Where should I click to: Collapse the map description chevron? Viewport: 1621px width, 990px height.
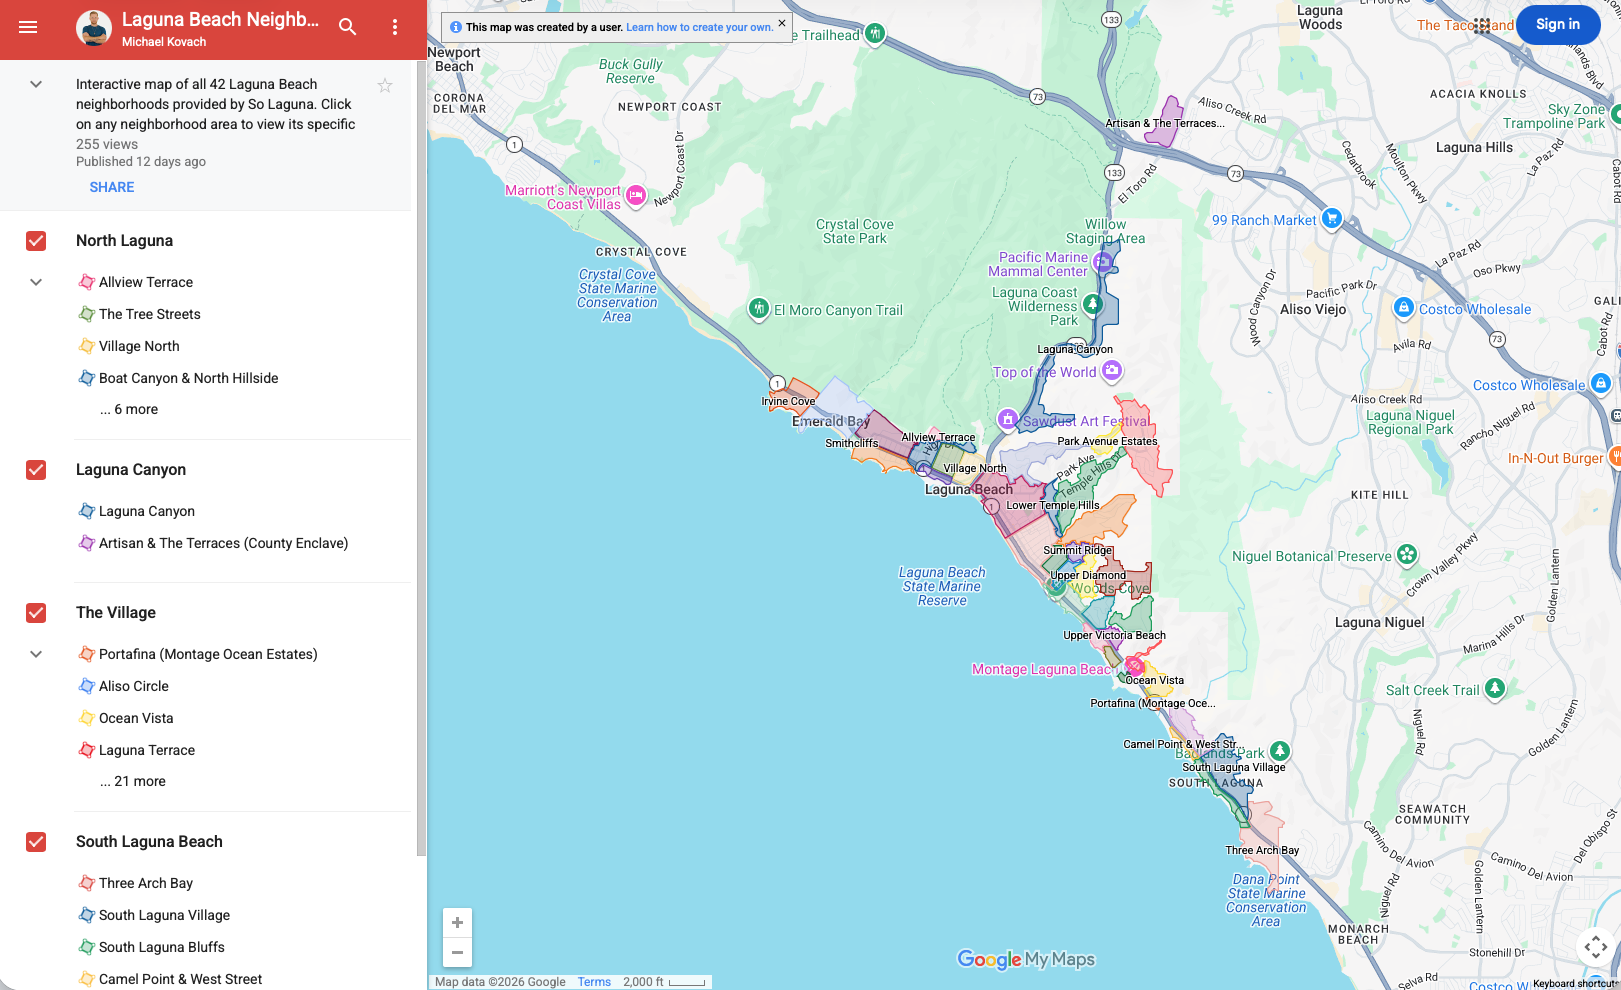coord(36,84)
